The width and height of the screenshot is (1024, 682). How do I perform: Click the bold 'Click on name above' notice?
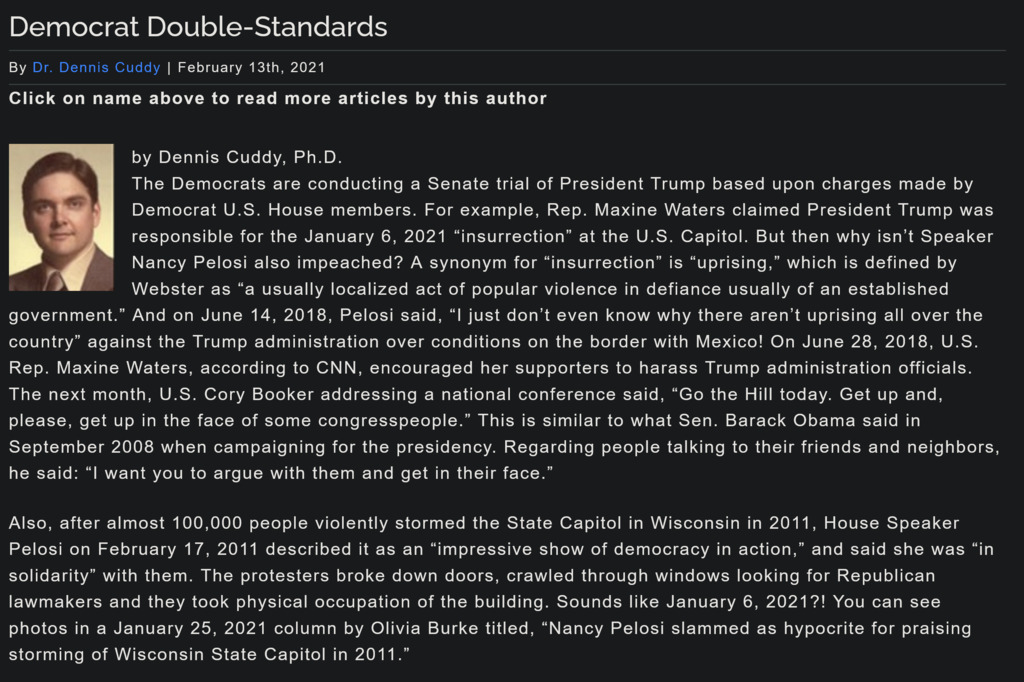coord(278,98)
